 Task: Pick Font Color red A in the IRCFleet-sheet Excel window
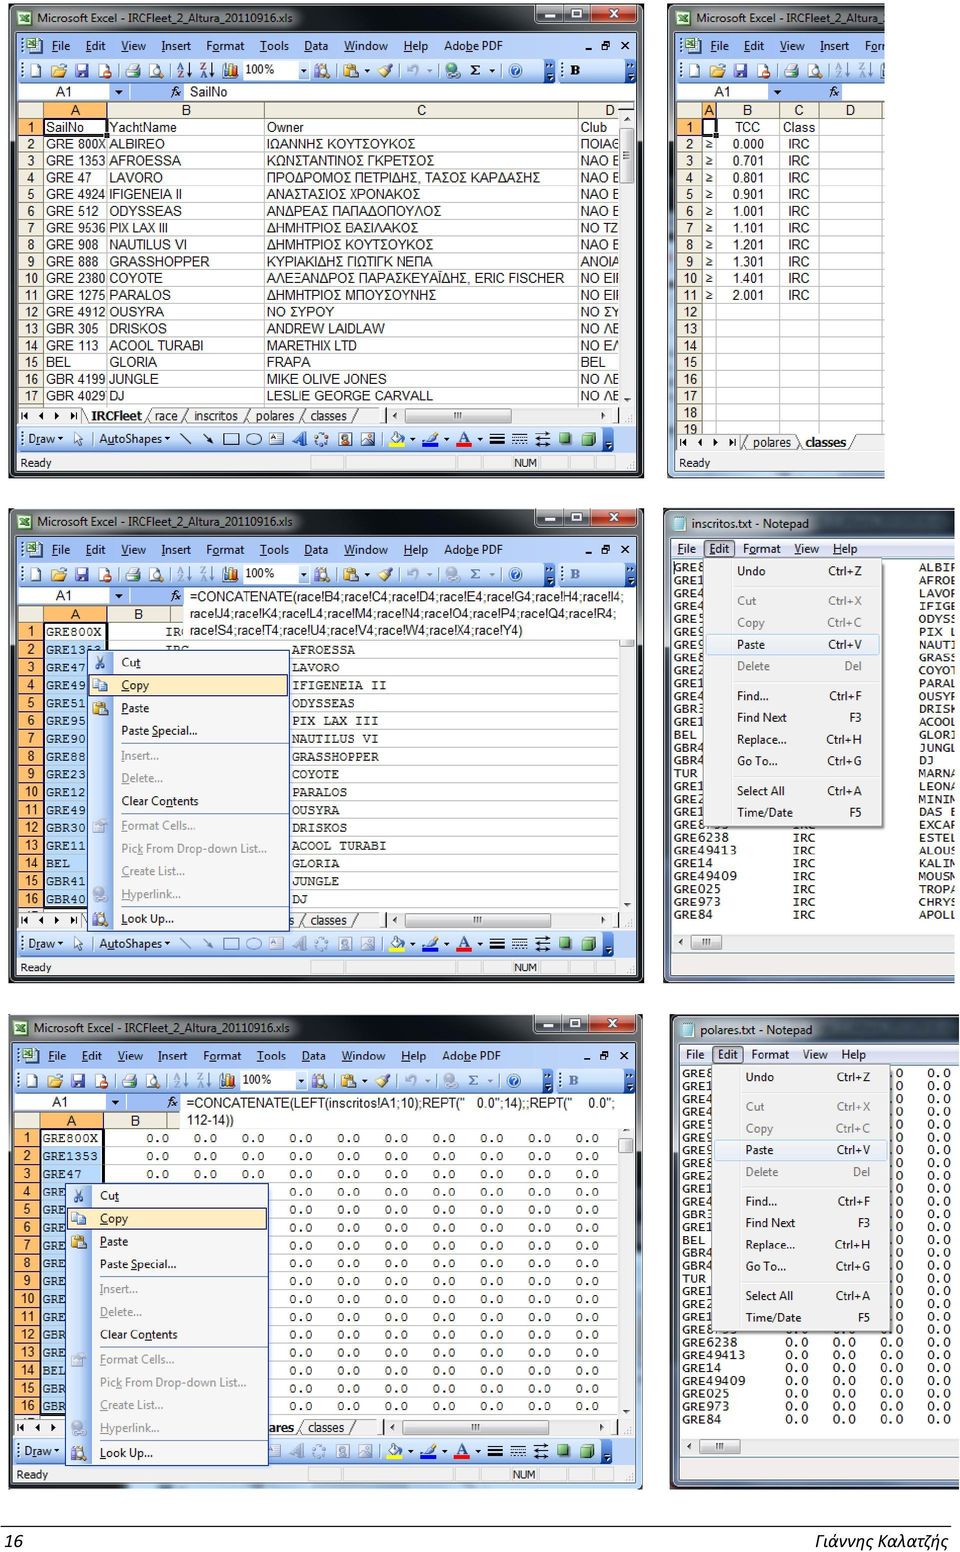[x=463, y=439]
